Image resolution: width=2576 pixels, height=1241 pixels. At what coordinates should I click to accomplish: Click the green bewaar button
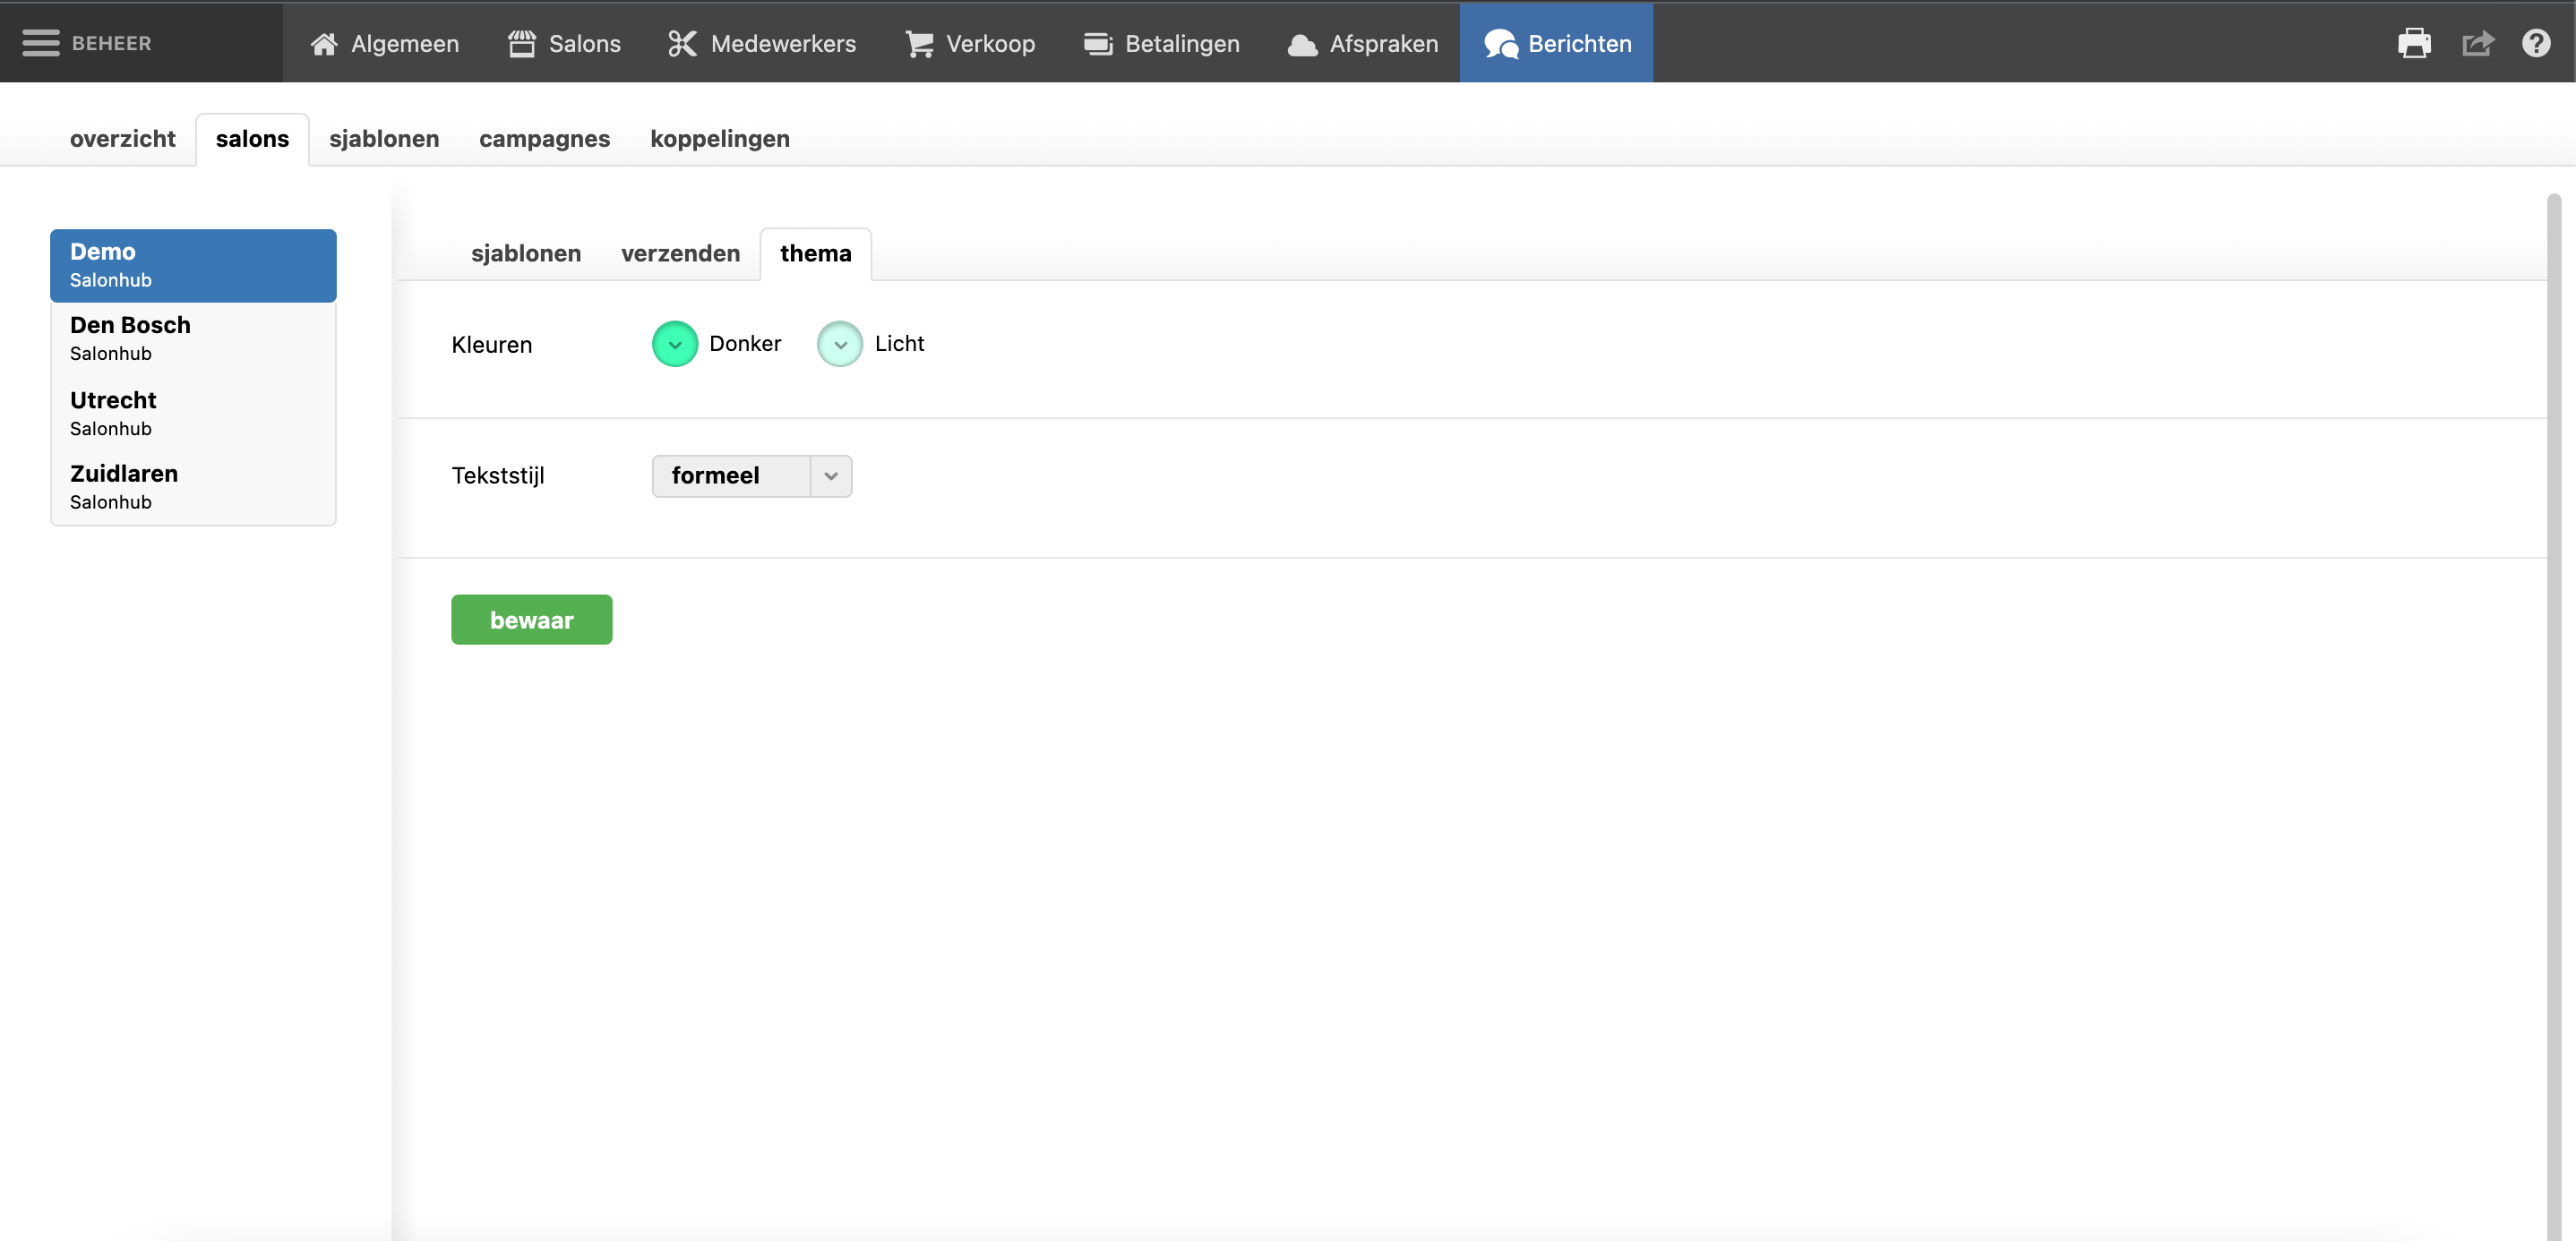tap(531, 620)
